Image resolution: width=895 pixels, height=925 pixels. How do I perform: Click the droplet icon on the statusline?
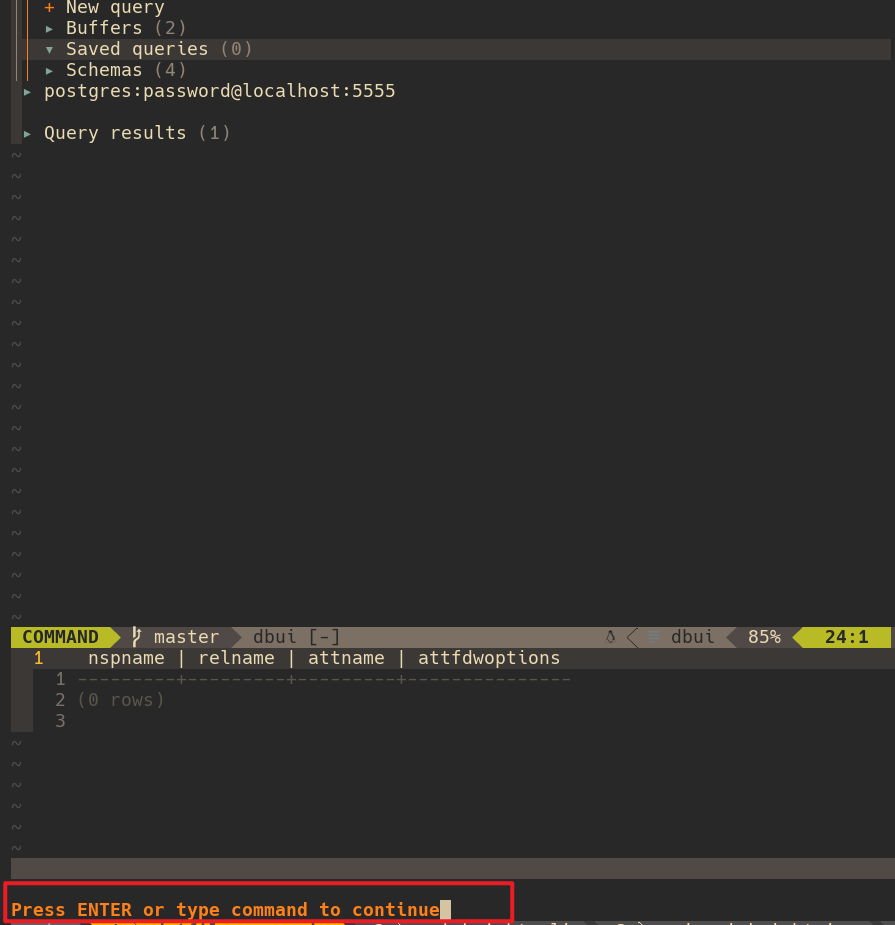point(611,636)
